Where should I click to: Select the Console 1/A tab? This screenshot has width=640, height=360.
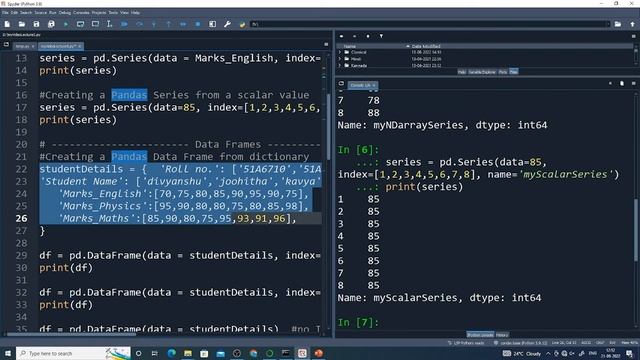(x=363, y=85)
